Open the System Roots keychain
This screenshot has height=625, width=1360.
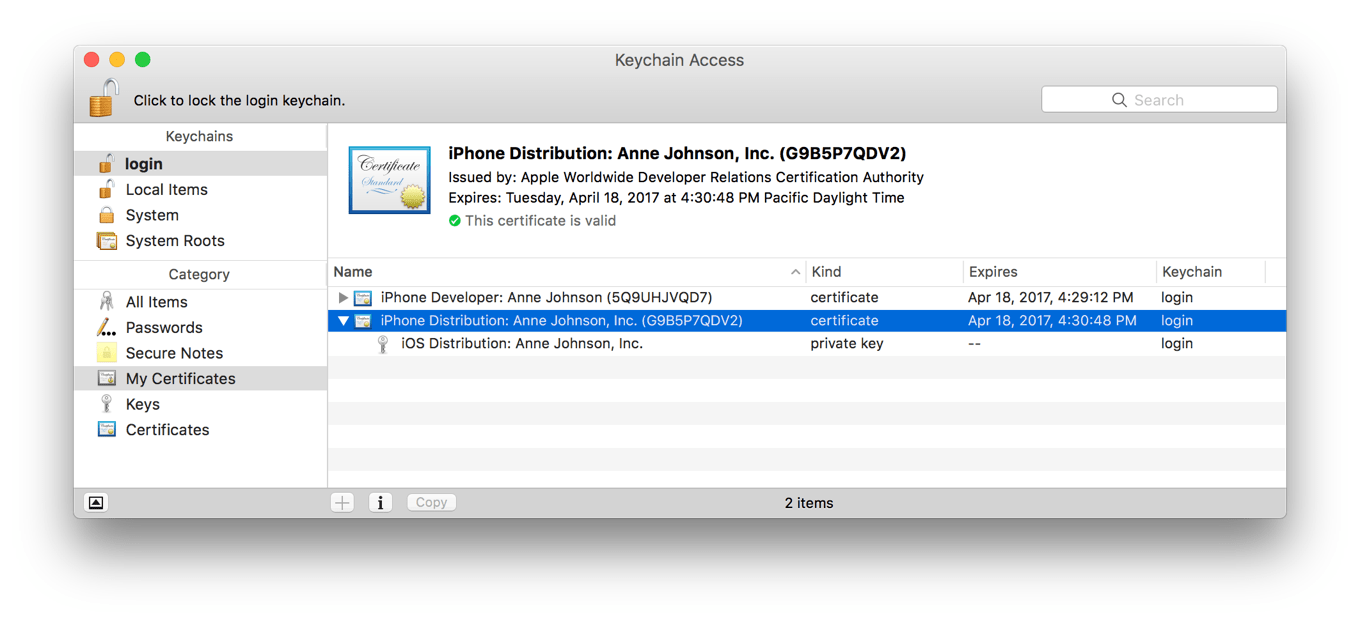tap(174, 241)
